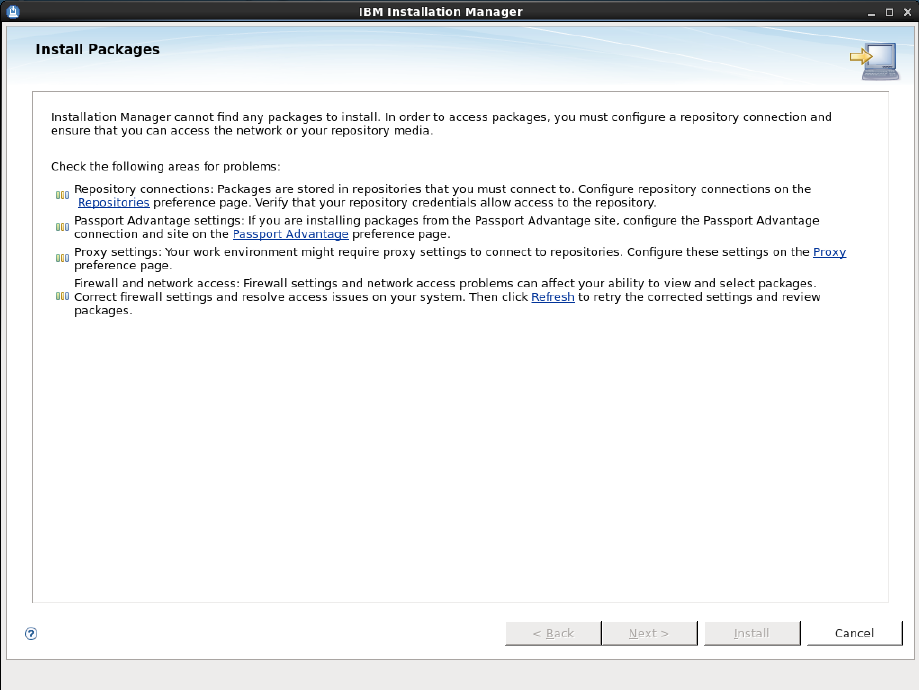Viewport: 919px width, 690px height.
Task: Open the Passport Advantage preference link
Action: 291,234
